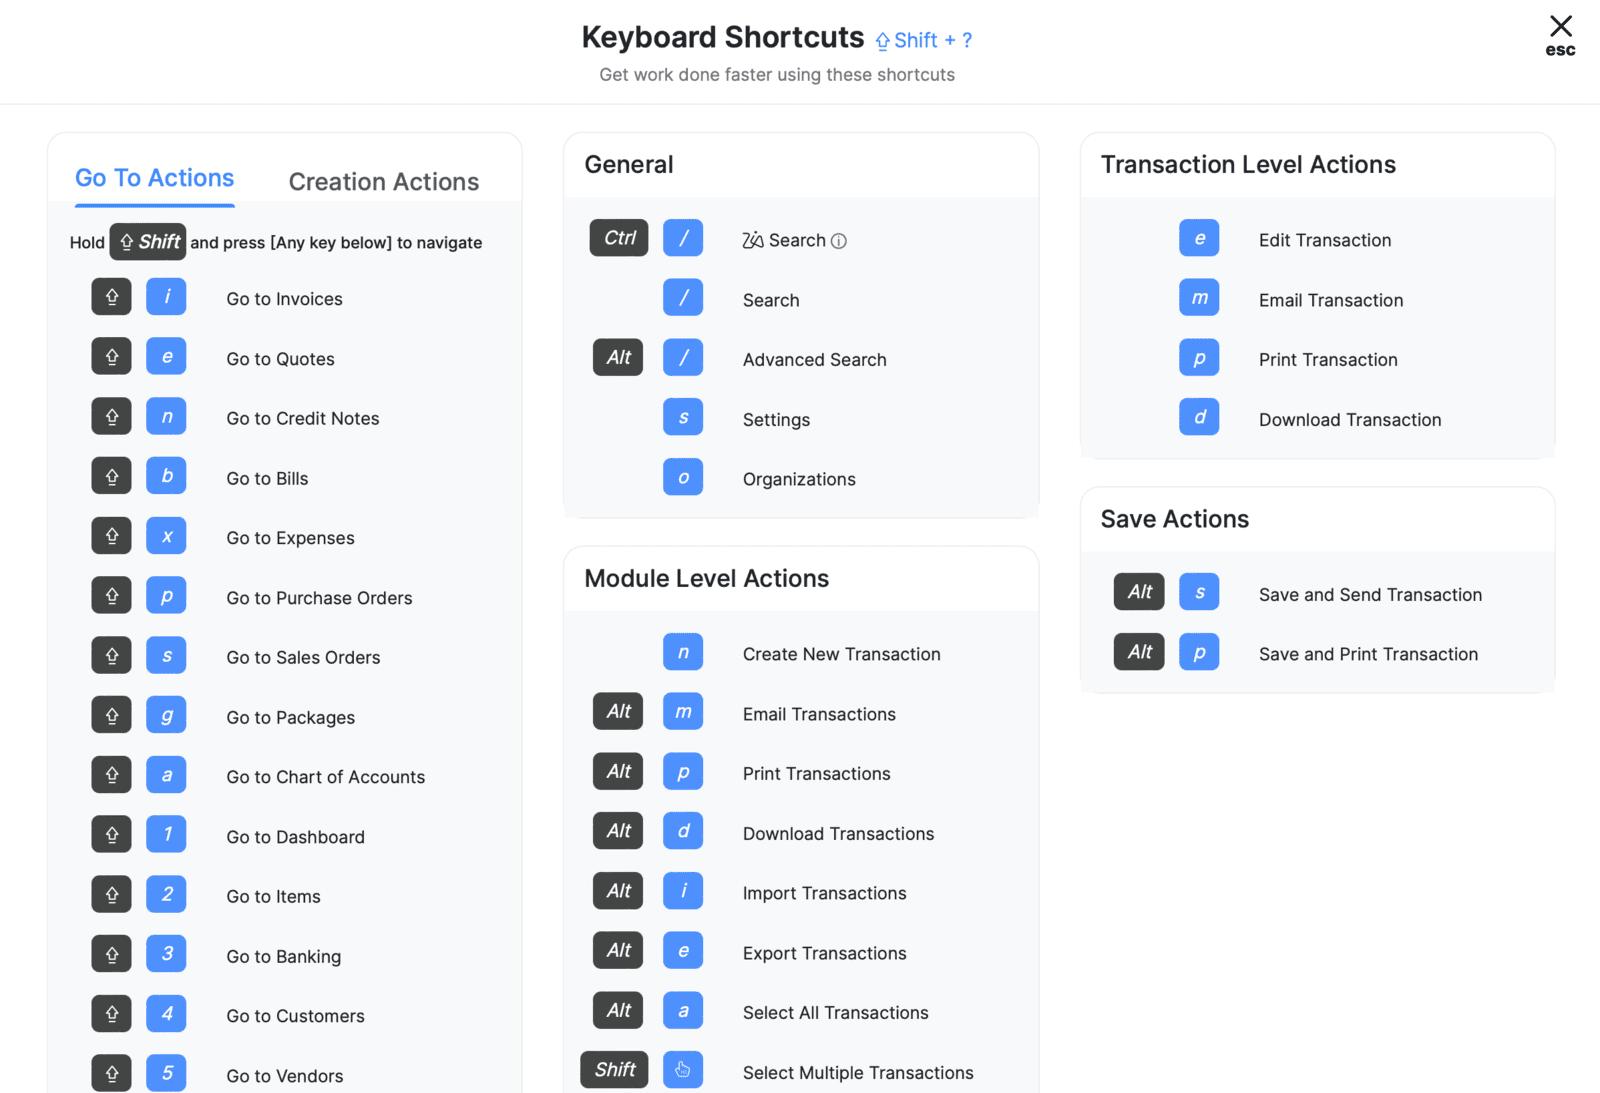Click the 'x' key for Go to Expenses
The image size is (1600, 1093).
(x=167, y=536)
